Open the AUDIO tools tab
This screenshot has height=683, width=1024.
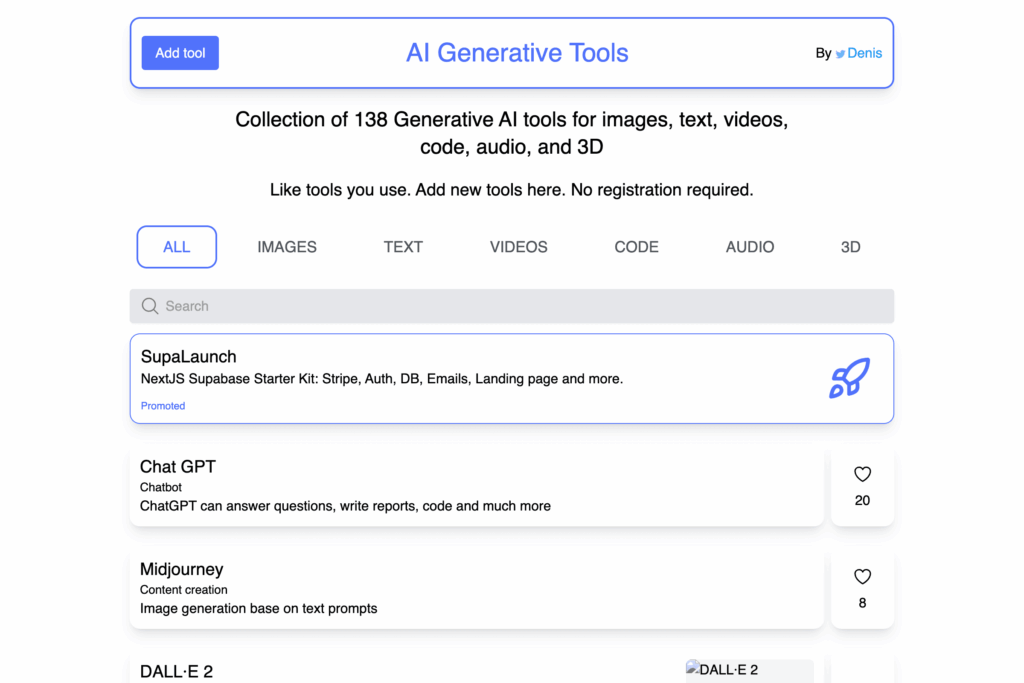(x=750, y=247)
